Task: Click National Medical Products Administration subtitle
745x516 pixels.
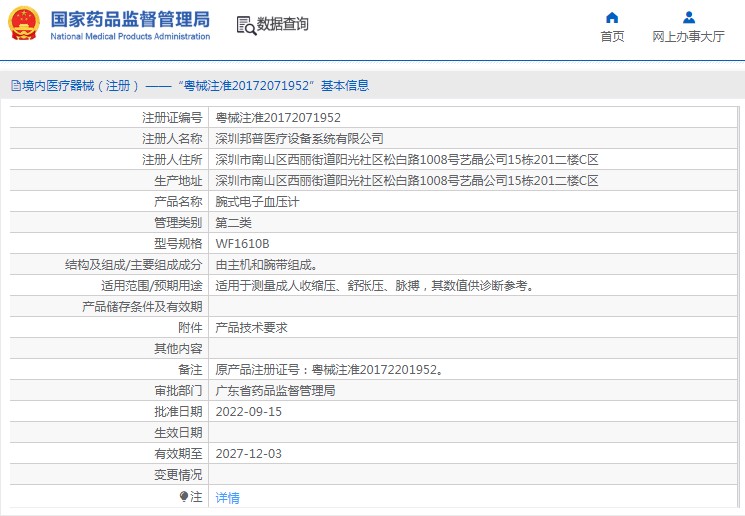Action: [130, 37]
